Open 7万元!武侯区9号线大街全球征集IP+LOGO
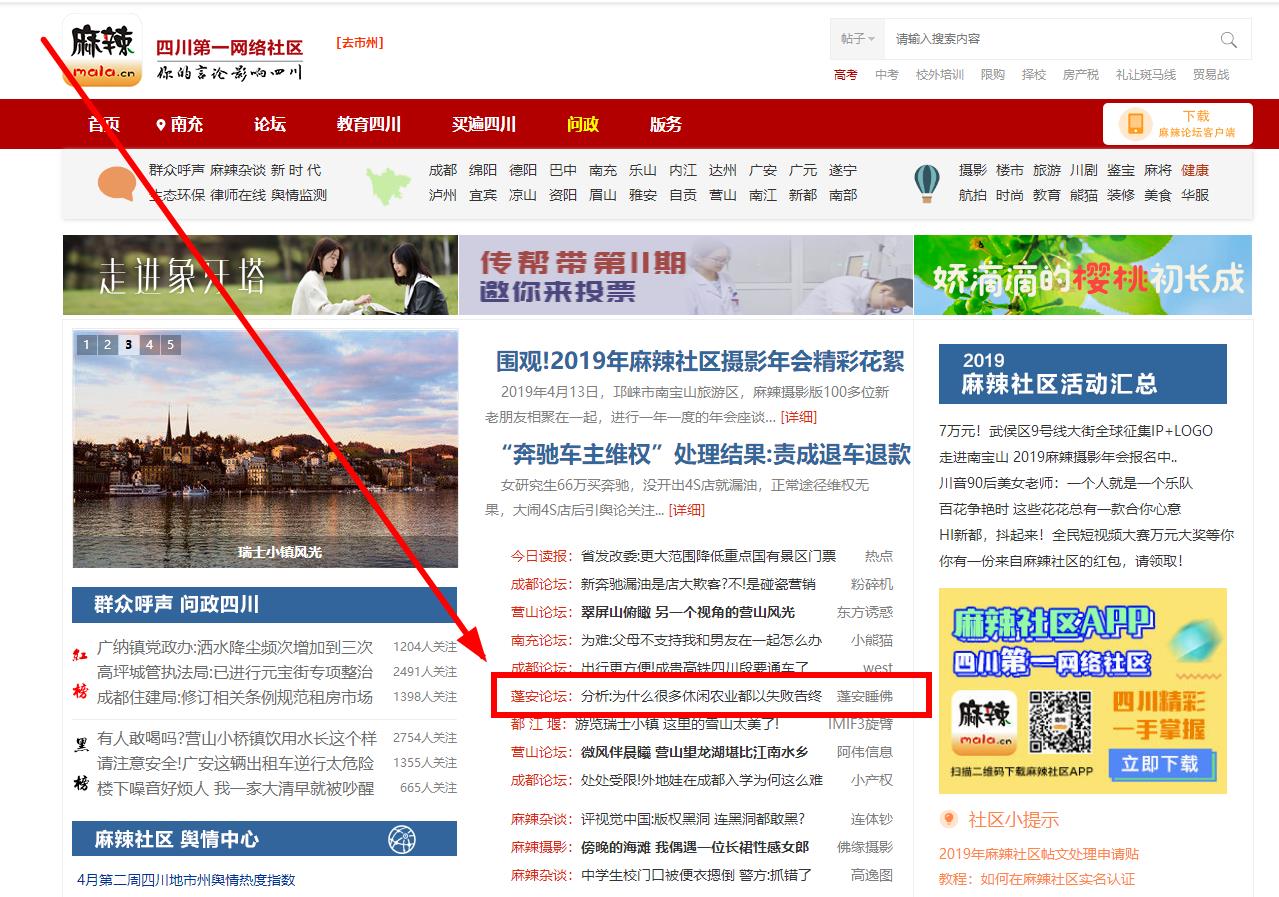Image resolution: width=1279 pixels, height=897 pixels. pyautogui.click(x=1076, y=431)
